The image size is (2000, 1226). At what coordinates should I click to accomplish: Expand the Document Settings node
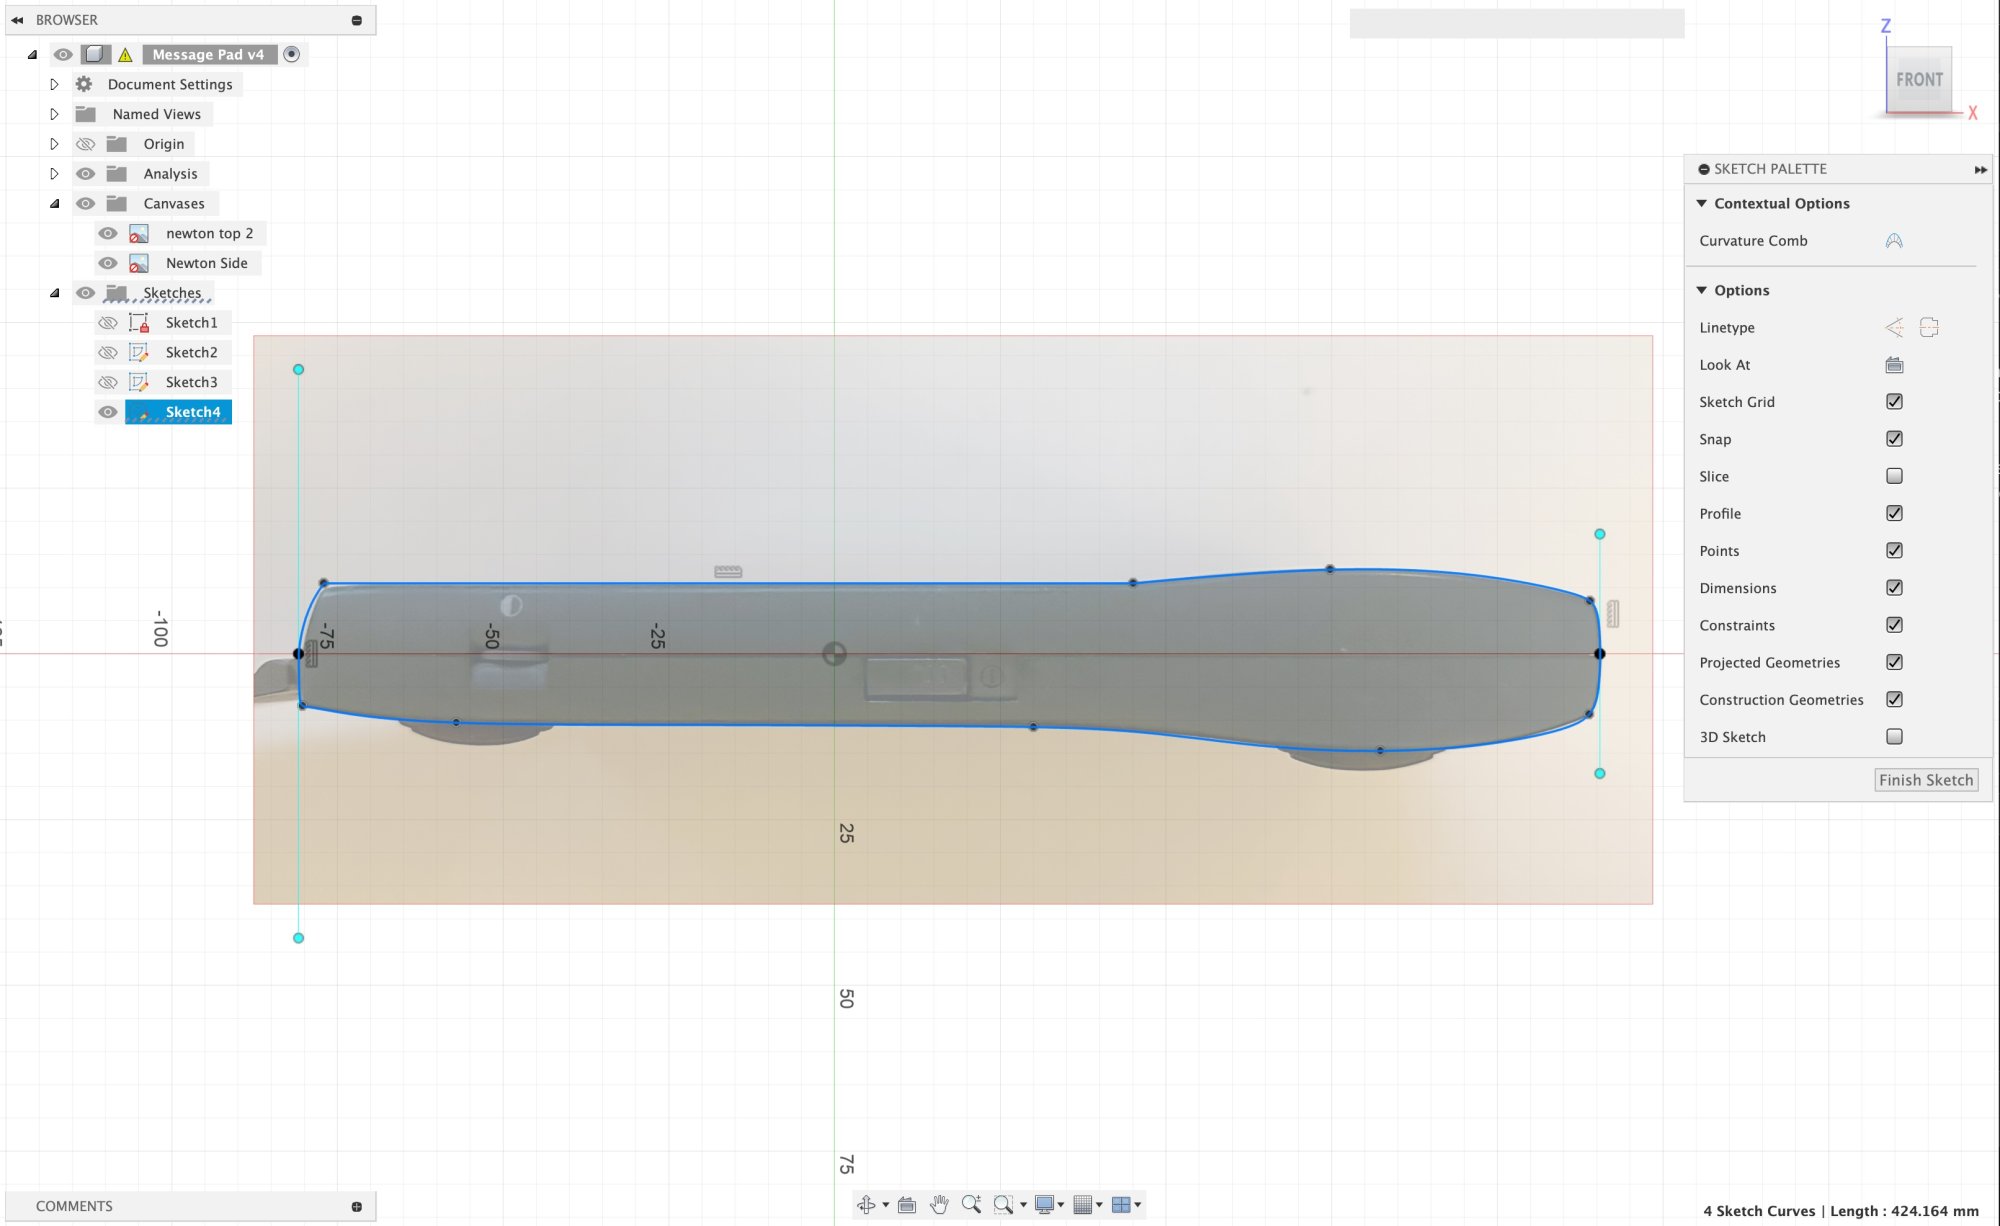54,85
